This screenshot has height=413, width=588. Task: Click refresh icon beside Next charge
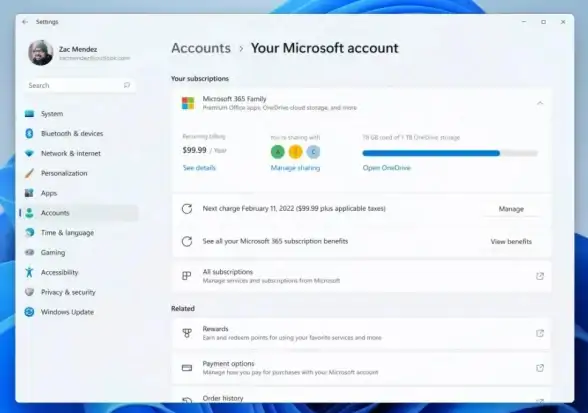187,209
